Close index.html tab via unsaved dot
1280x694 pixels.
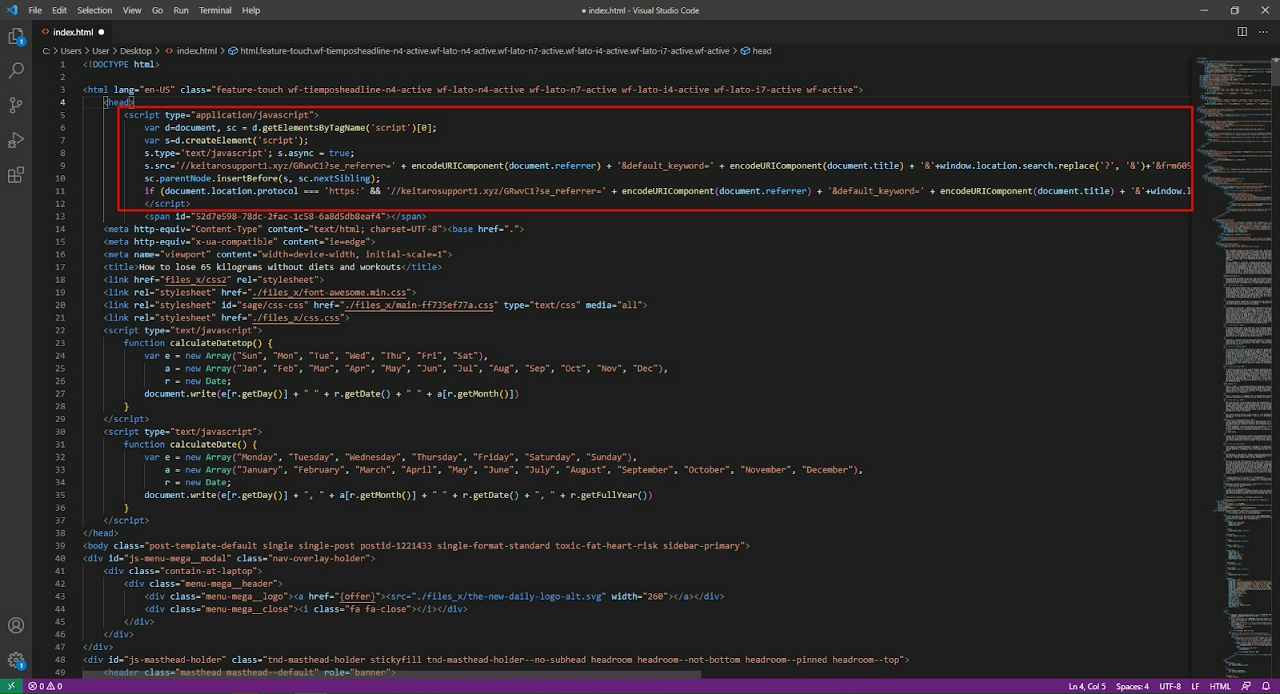tap(101, 32)
